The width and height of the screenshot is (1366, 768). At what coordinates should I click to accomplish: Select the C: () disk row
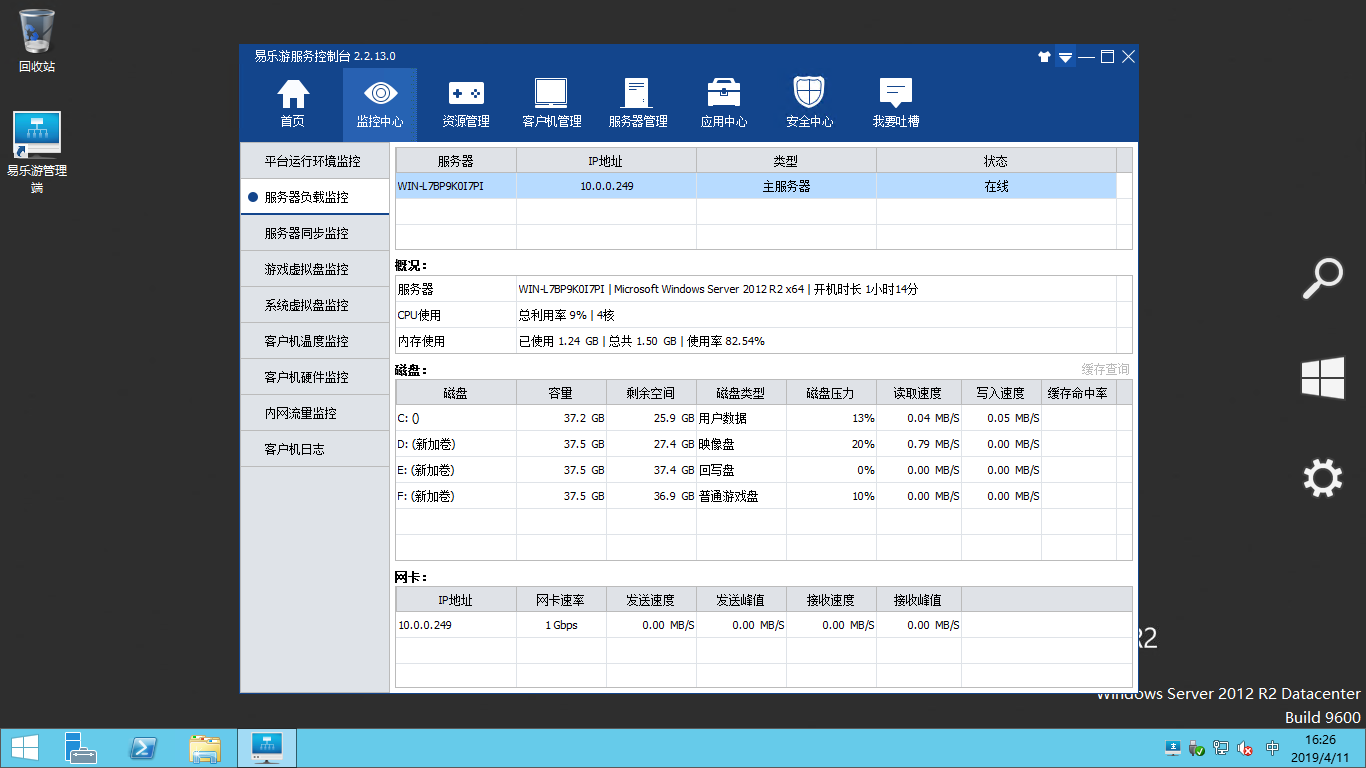pyautogui.click(x=764, y=418)
